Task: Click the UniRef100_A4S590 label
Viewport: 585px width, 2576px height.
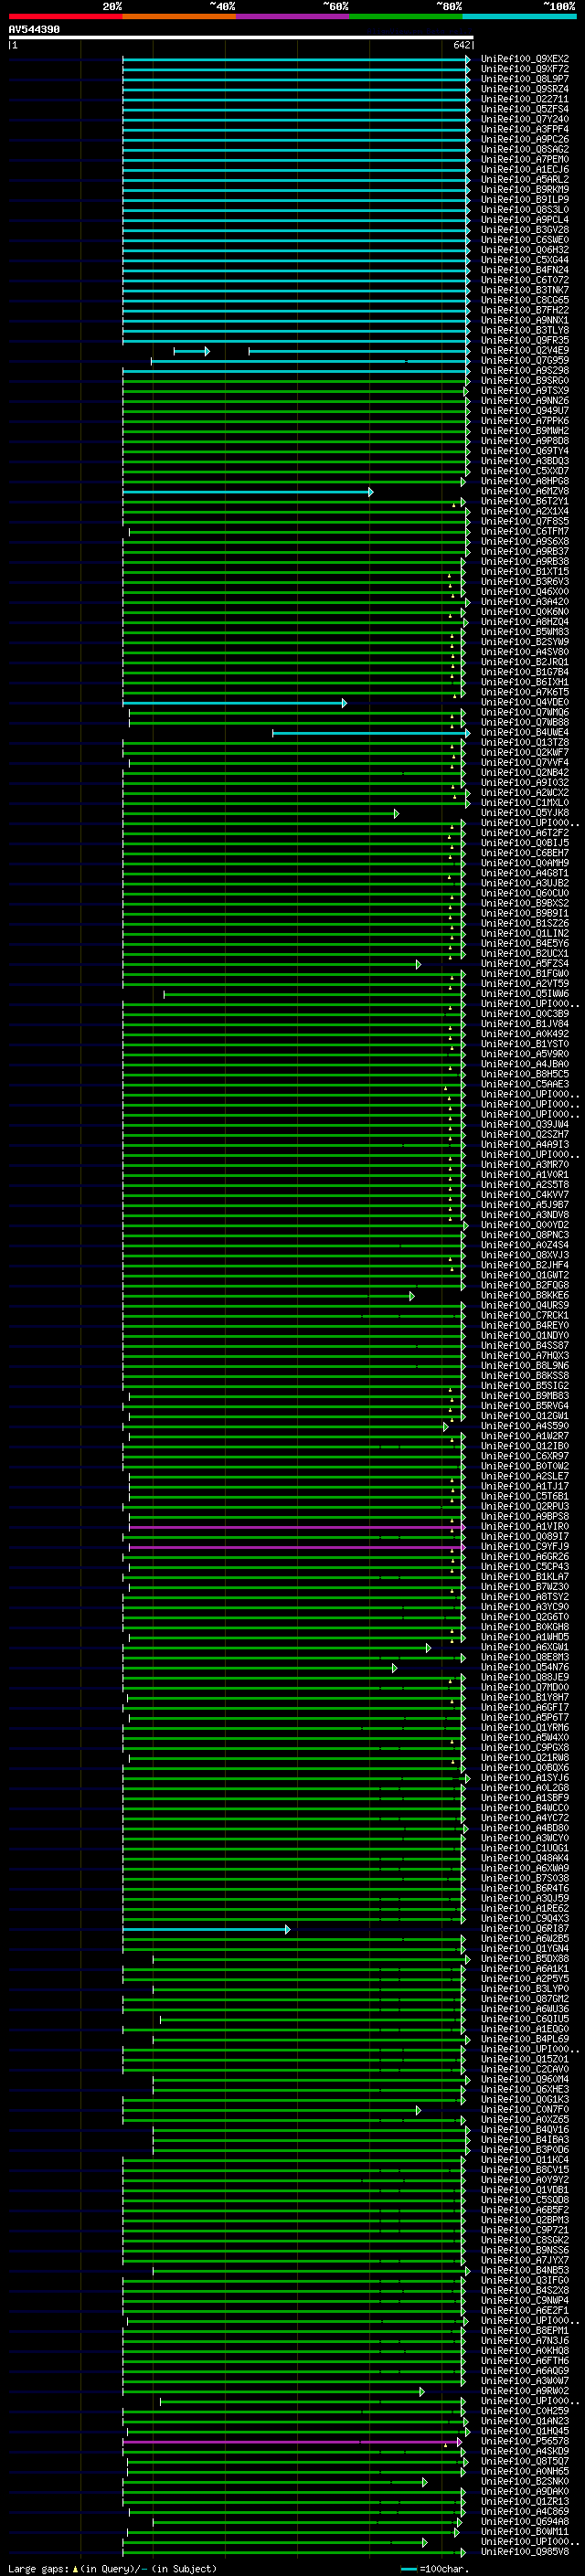Action: [525, 1426]
